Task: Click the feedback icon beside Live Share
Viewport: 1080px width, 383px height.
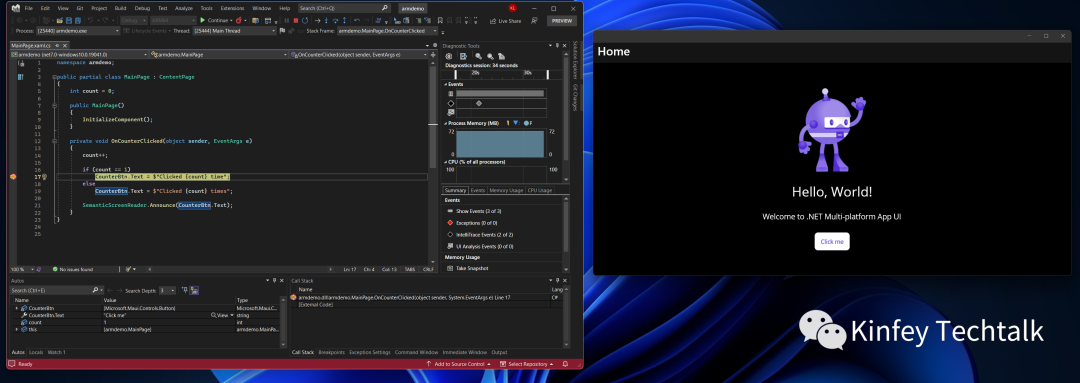Action: pyautogui.click(x=534, y=21)
